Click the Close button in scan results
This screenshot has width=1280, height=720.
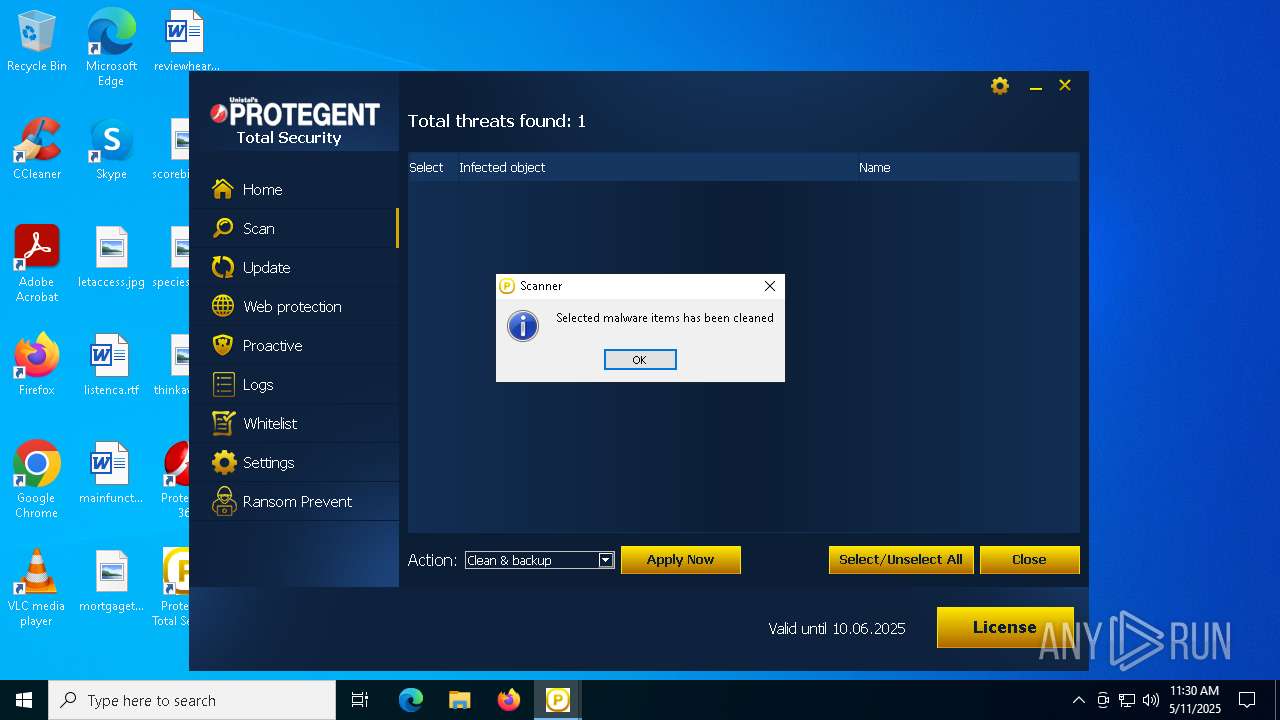click(x=1029, y=560)
